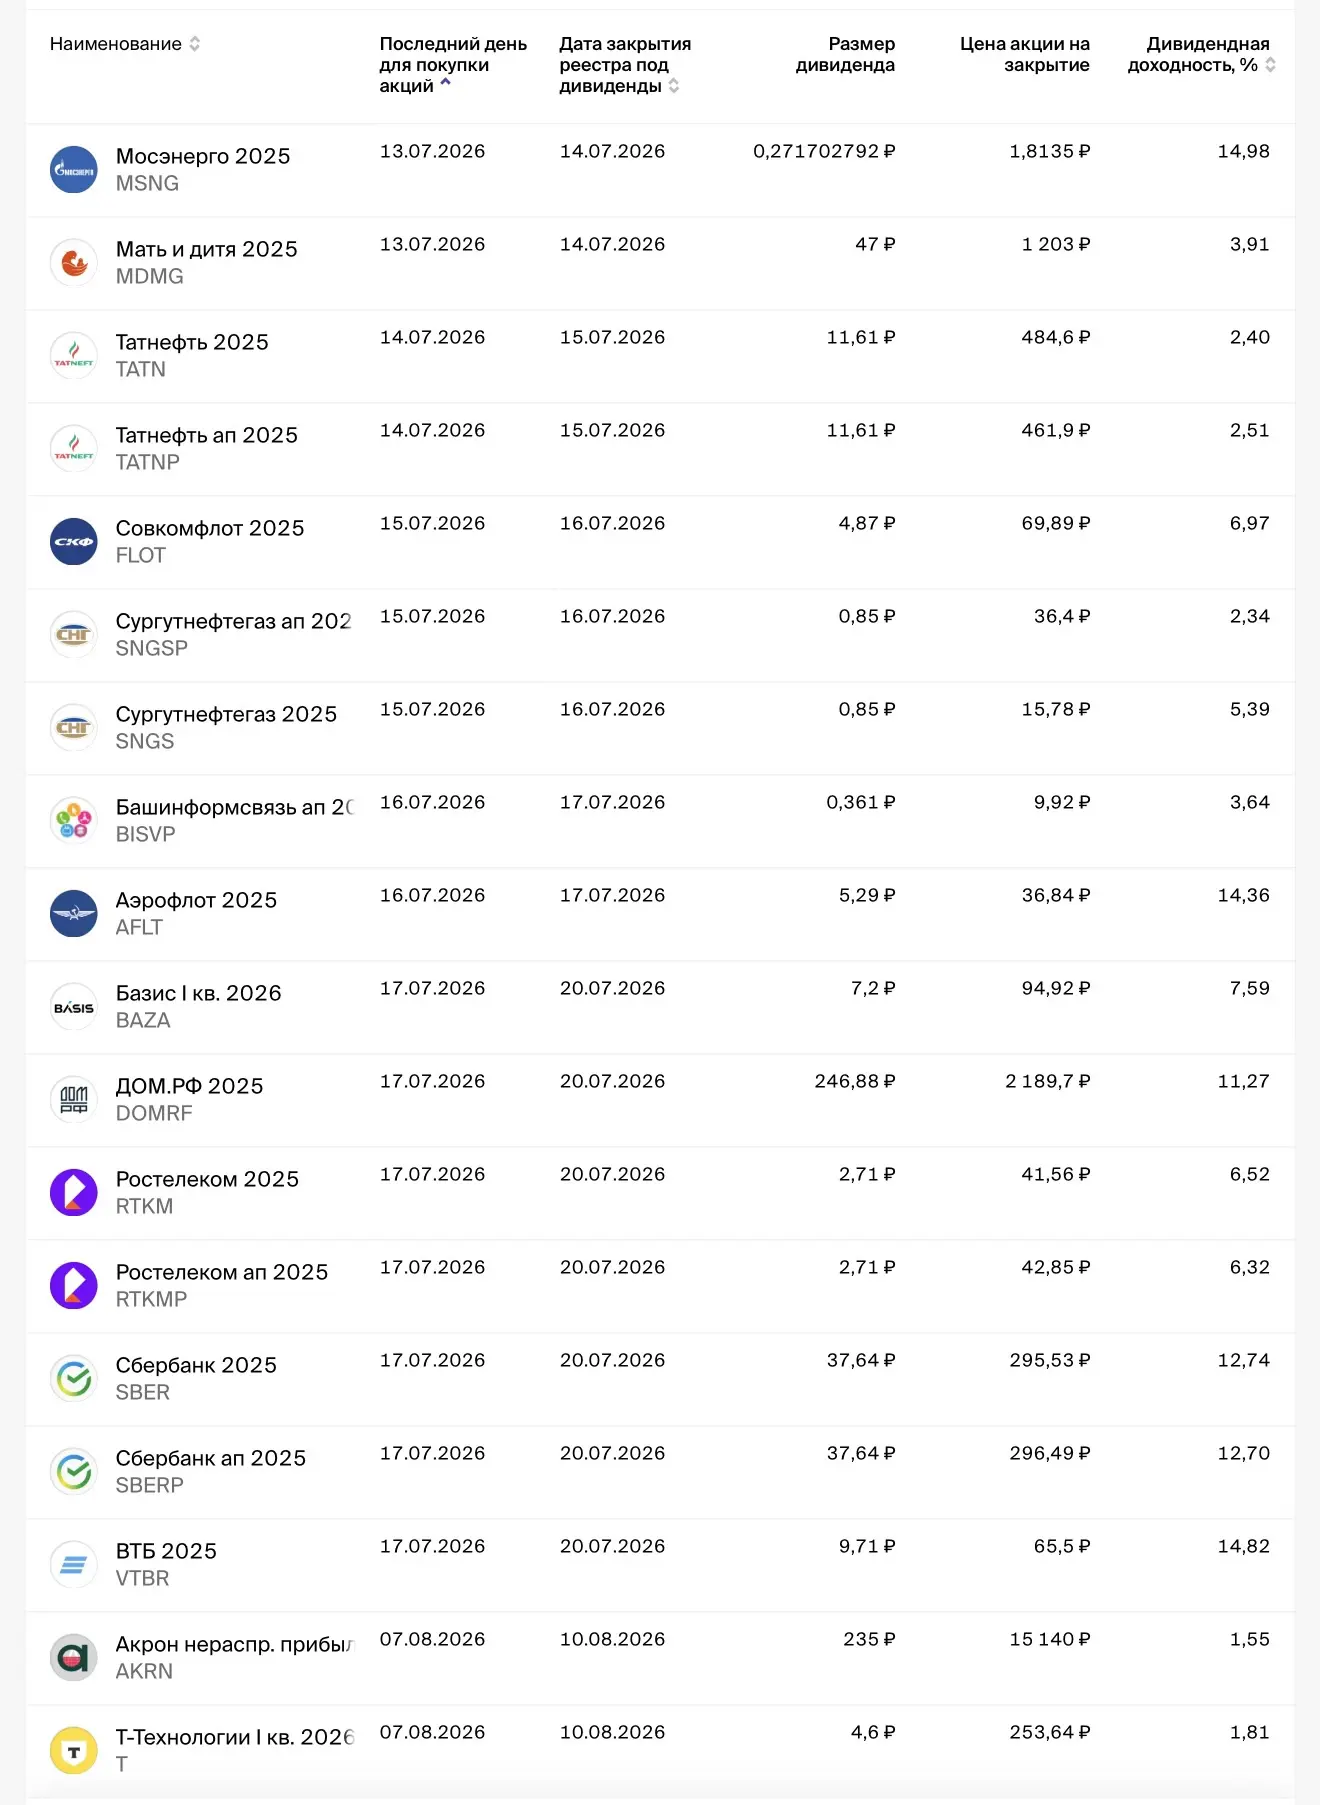Open the Аэрофлот winged logo icon
The height and width of the screenshot is (1805, 1320).
pyautogui.click(x=74, y=914)
